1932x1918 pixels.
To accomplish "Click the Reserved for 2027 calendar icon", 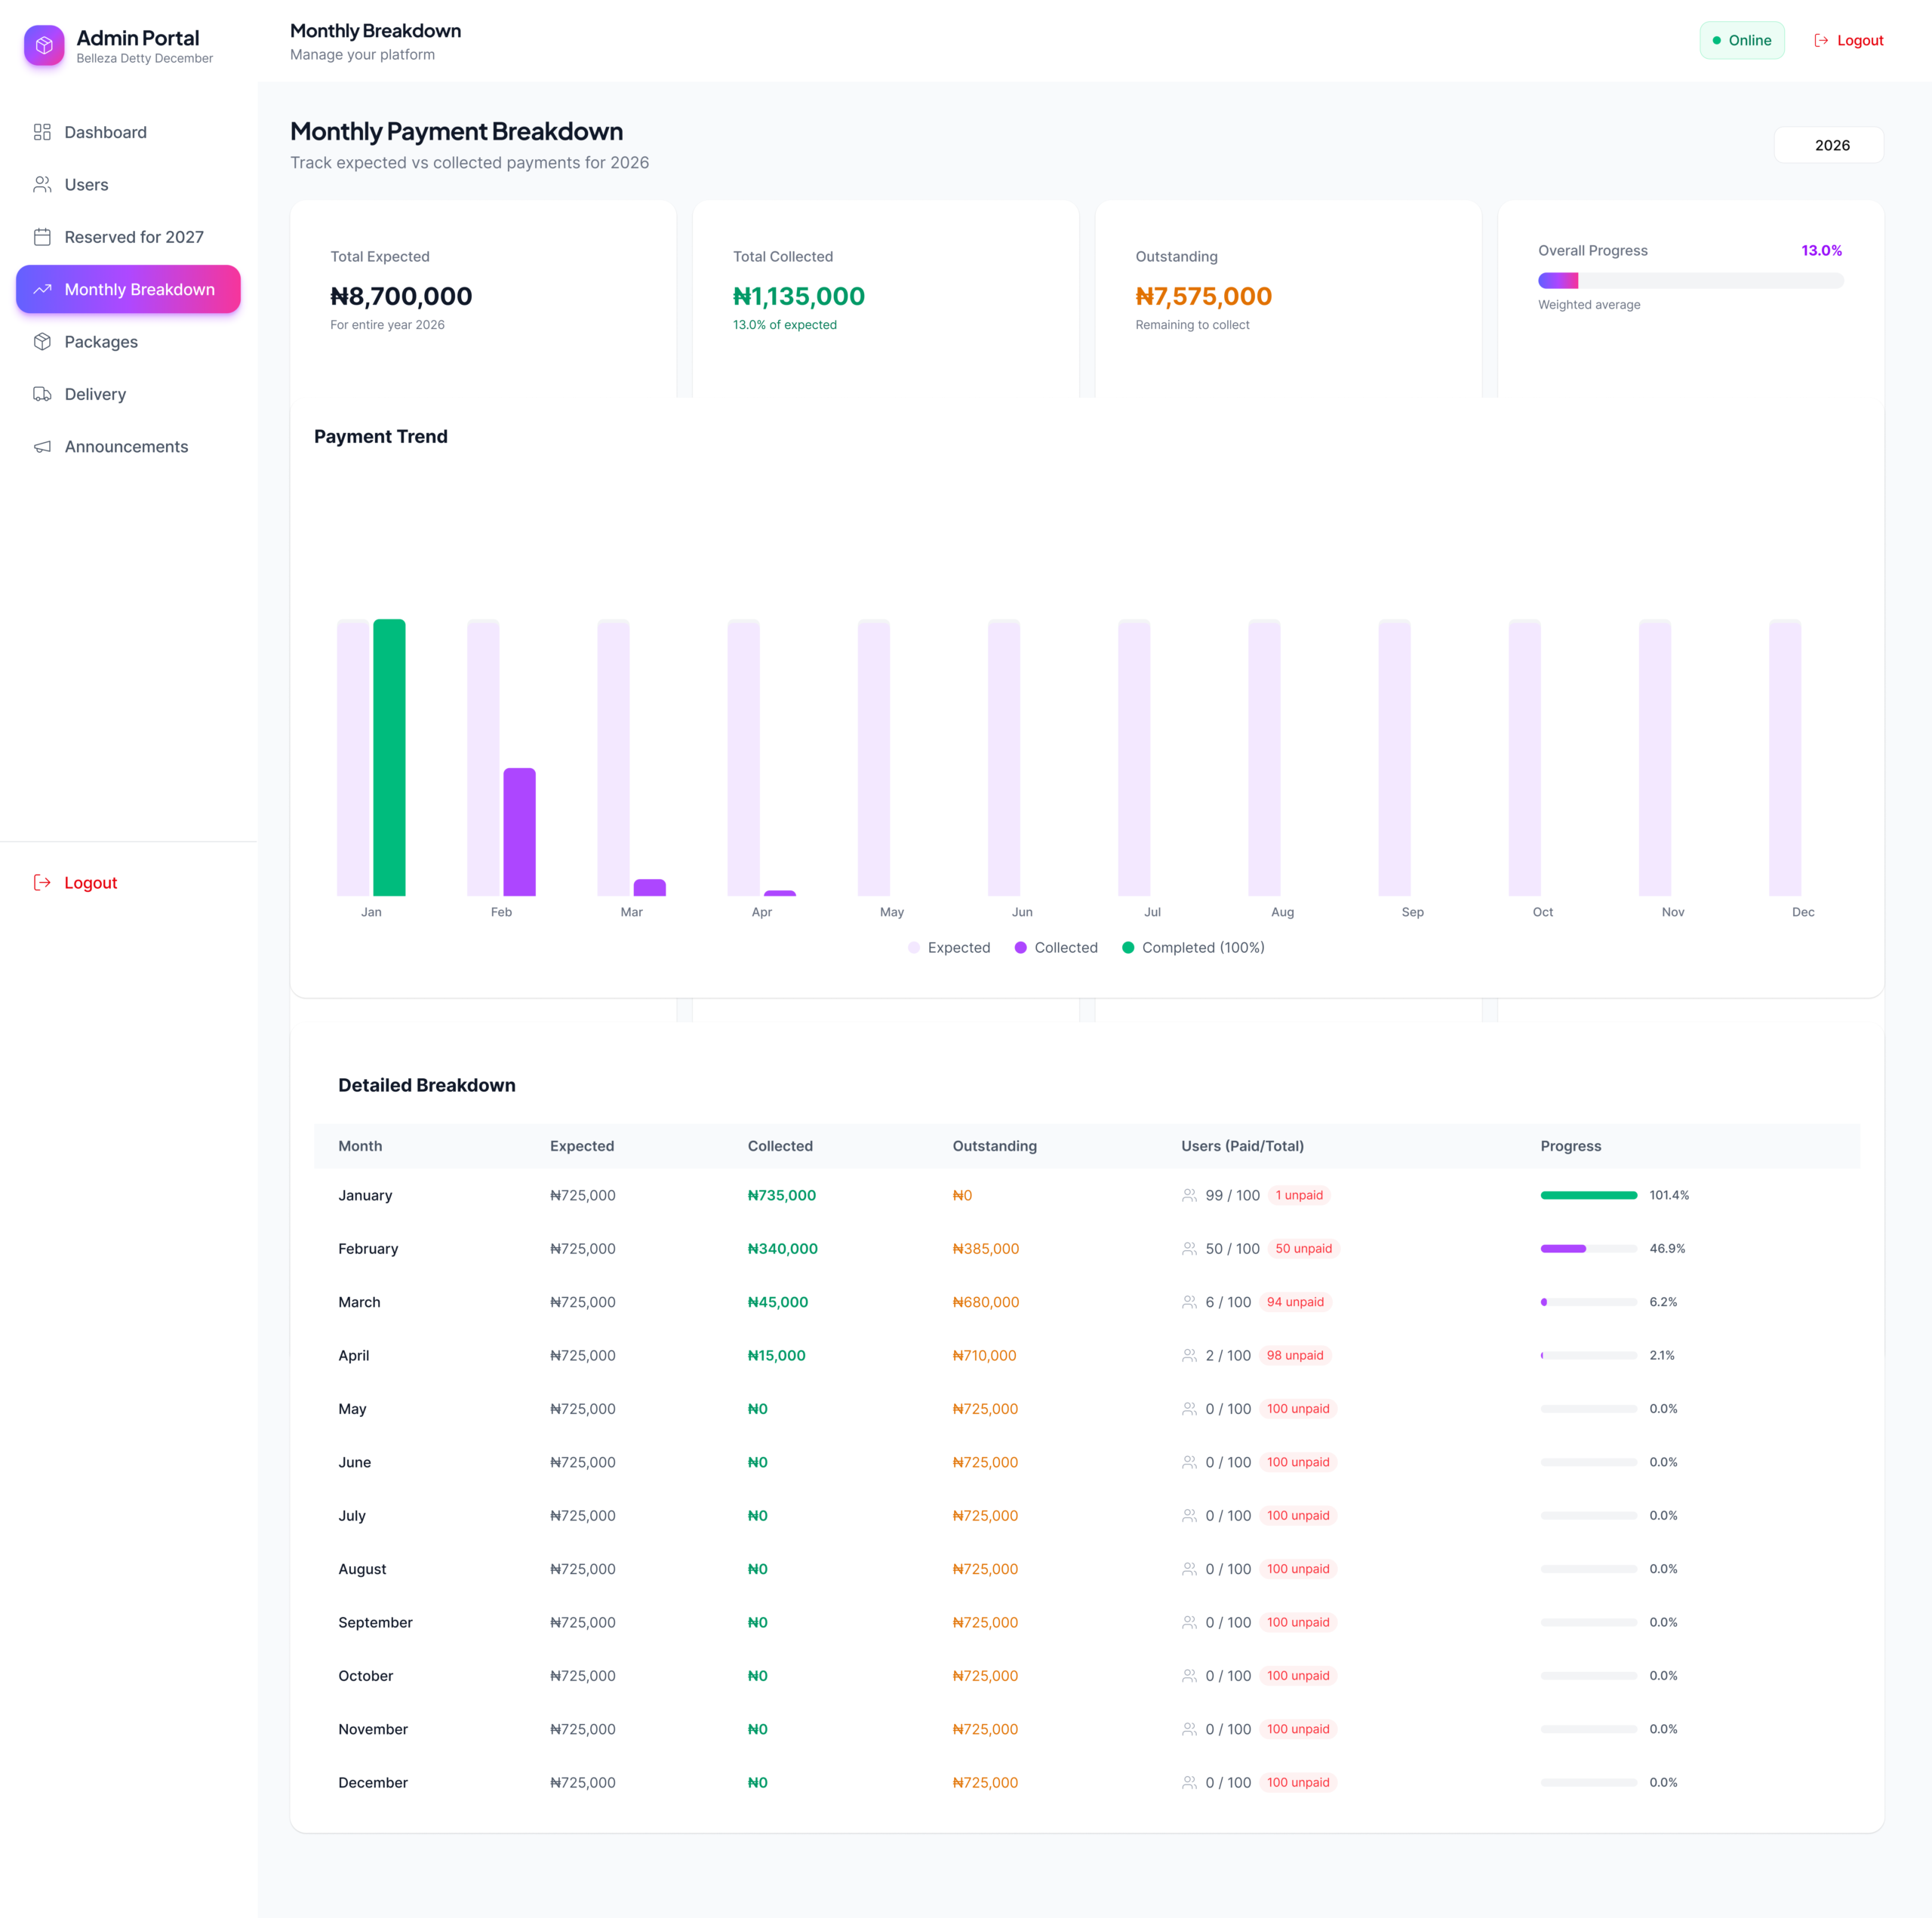I will tap(42, 237).
